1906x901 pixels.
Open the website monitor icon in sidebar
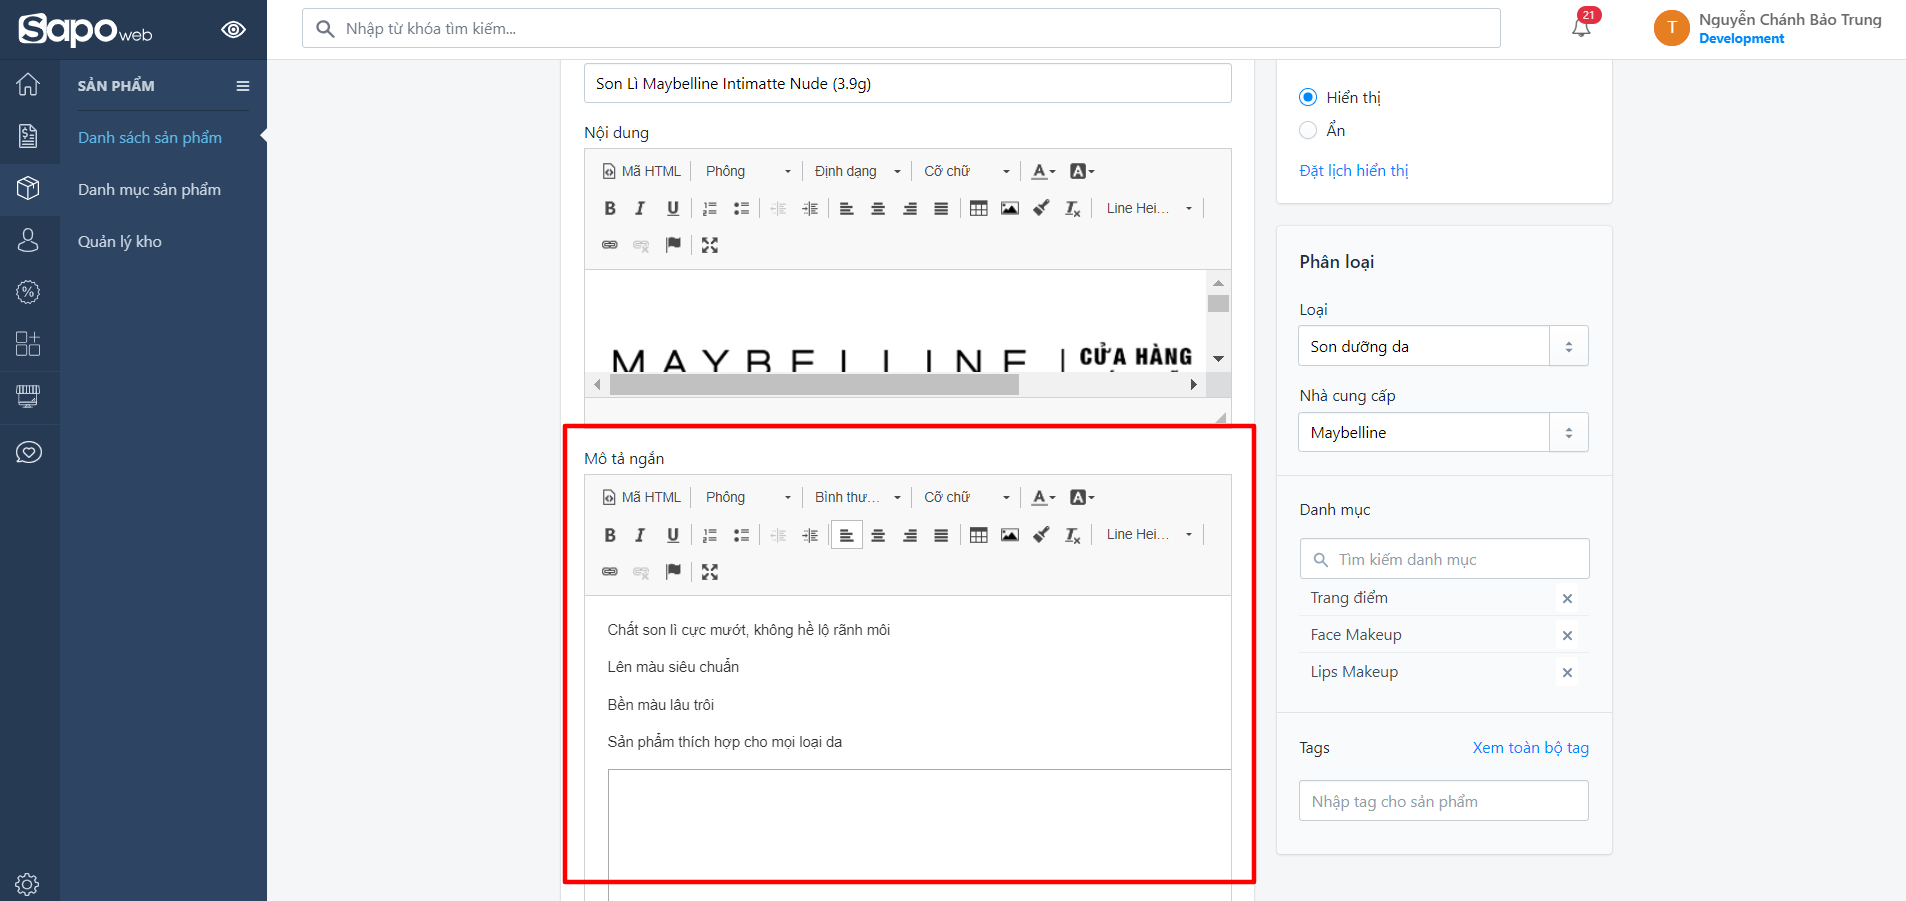point(28,397)
